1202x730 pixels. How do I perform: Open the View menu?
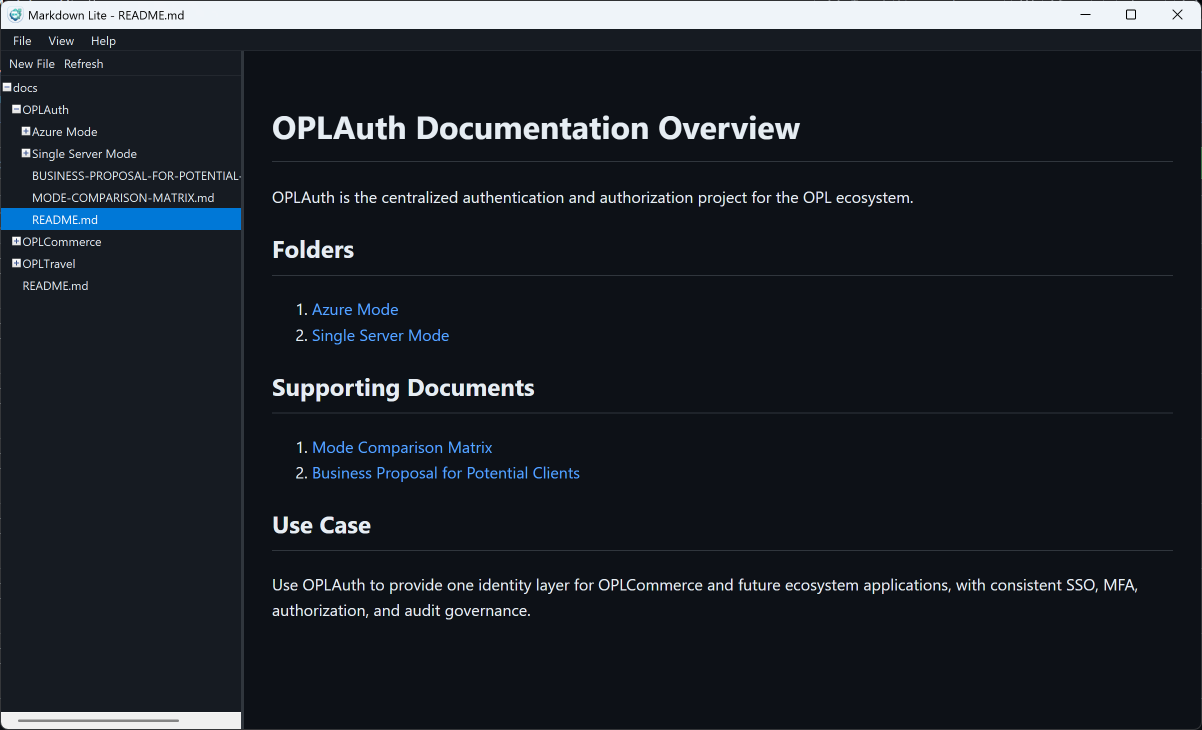click(x=61, y=40)
